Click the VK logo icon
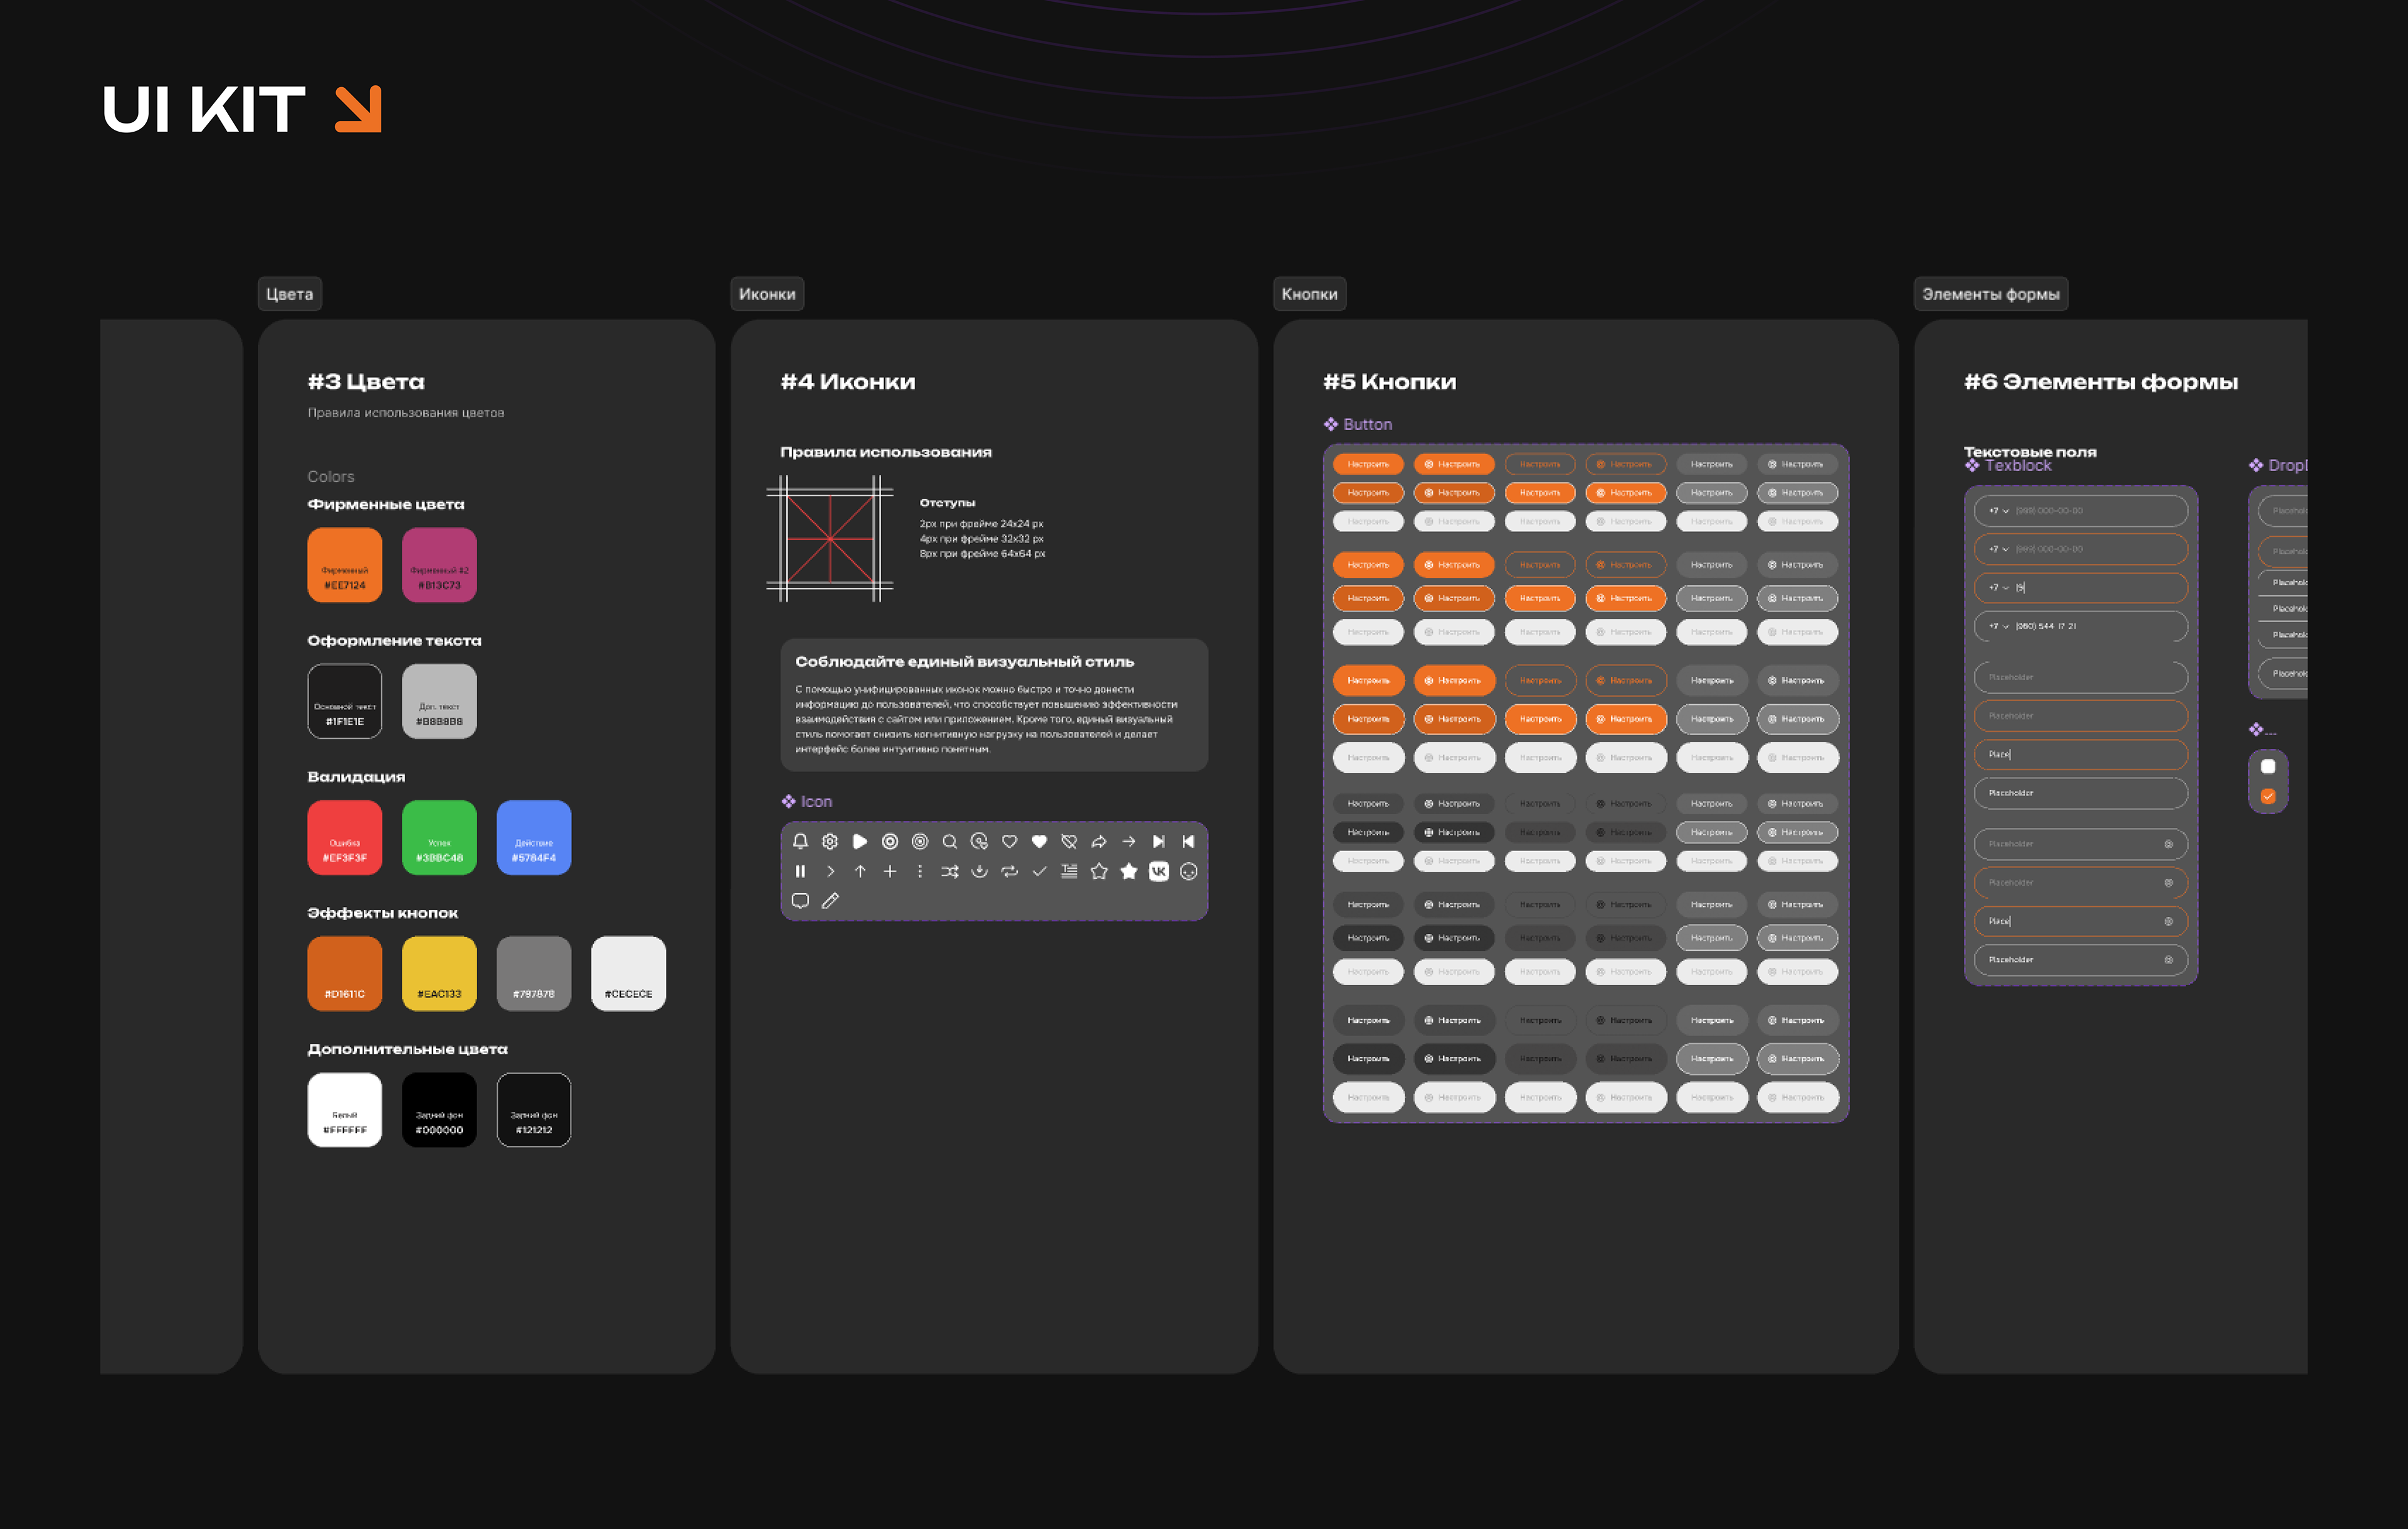 pos(1158,871)
